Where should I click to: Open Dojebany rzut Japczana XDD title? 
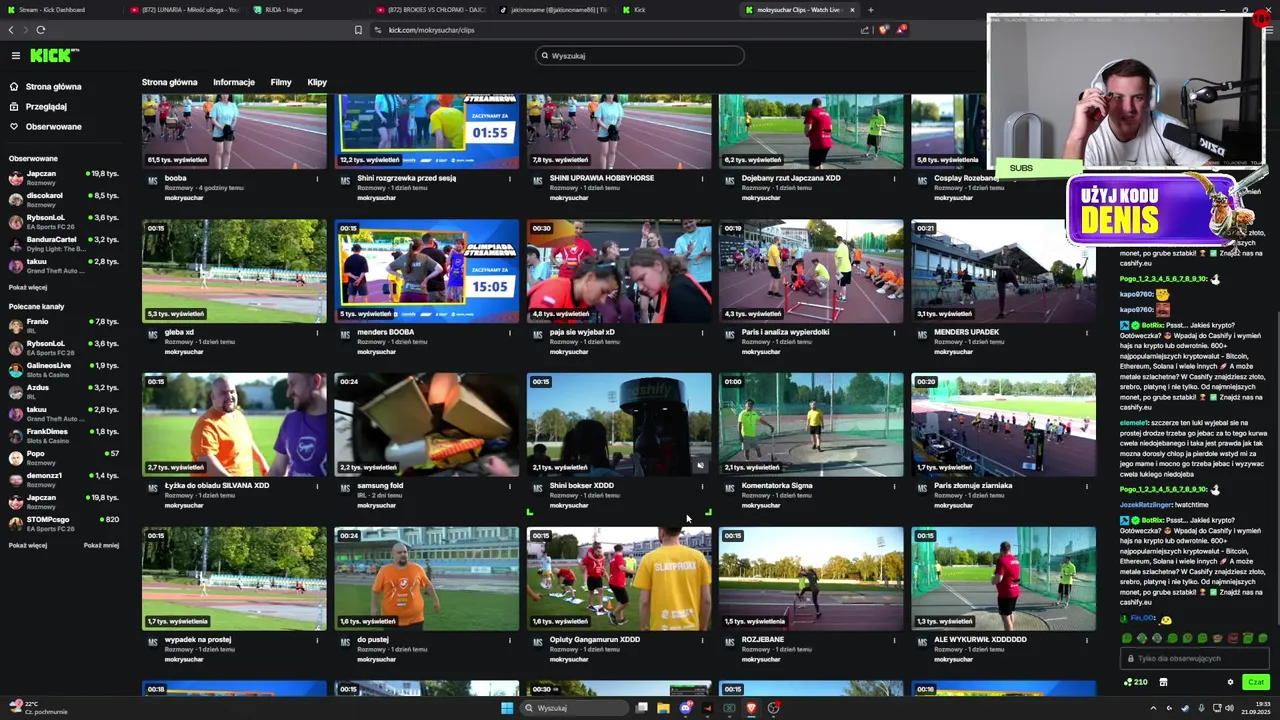pos(791,178)
